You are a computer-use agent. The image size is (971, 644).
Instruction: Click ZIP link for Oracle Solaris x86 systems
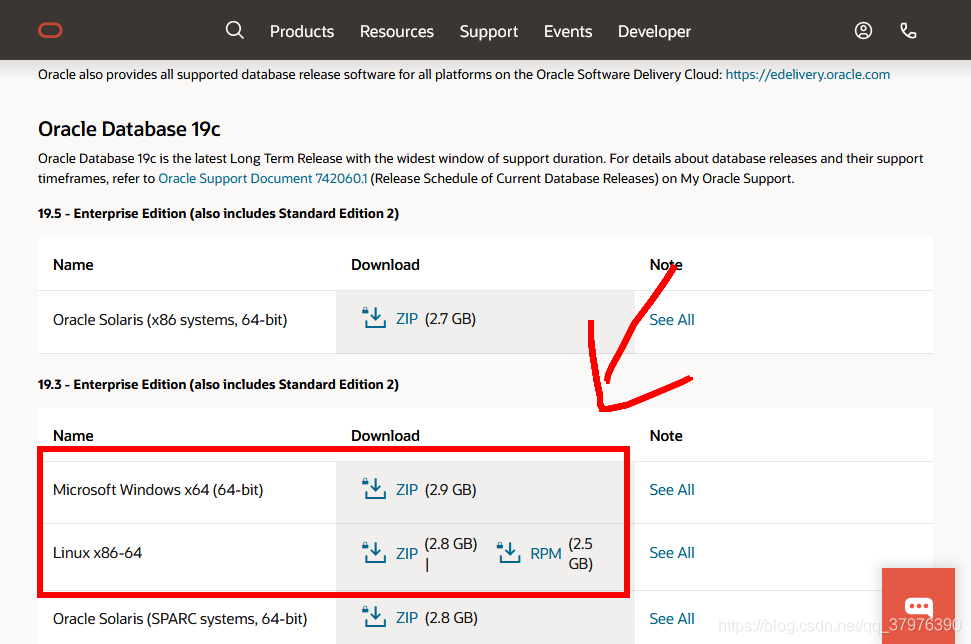tap(407, 319)
